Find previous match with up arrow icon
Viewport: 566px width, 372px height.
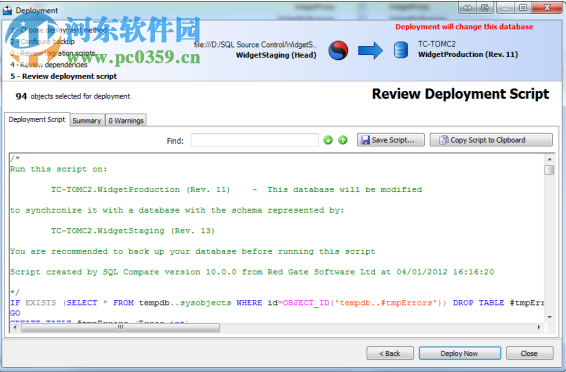pyautogui.click(x=343, y=140)
